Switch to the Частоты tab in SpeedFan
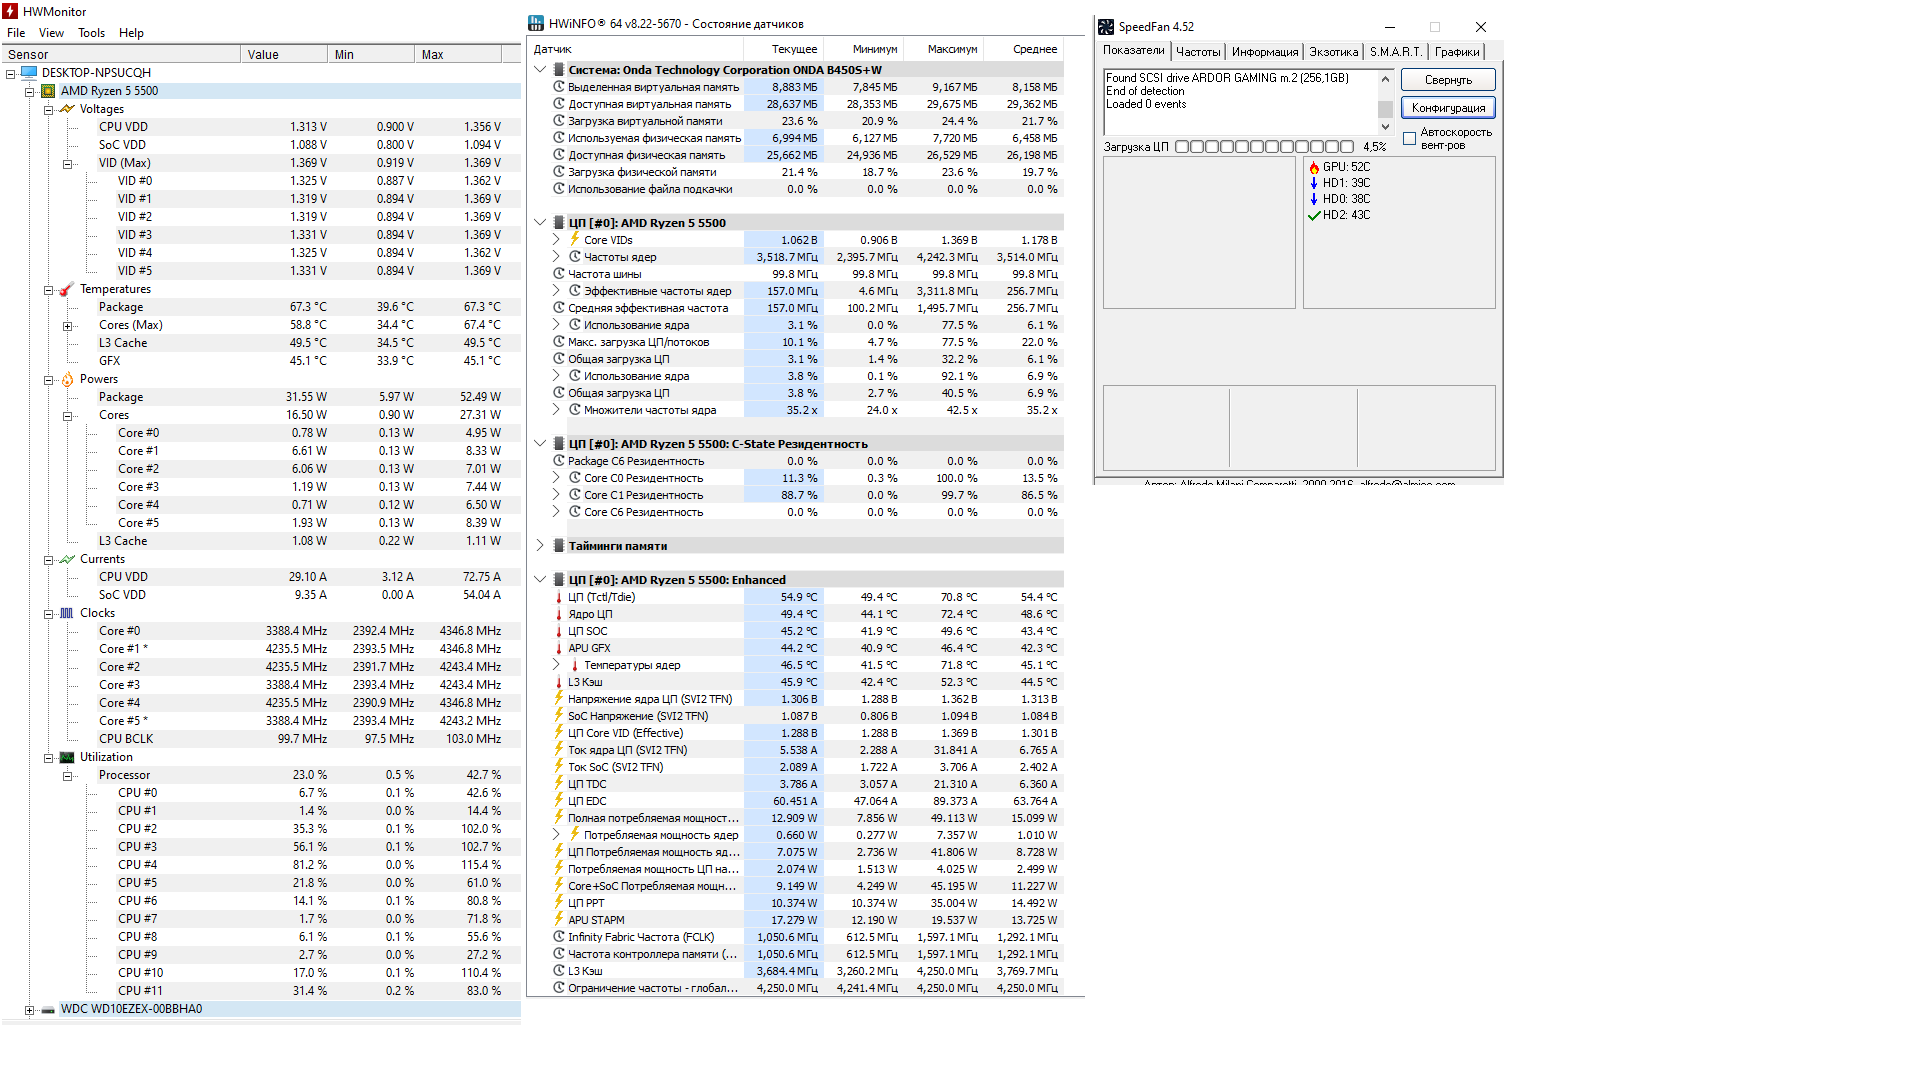1920x1080 pixels. [x=1198, y=52]
